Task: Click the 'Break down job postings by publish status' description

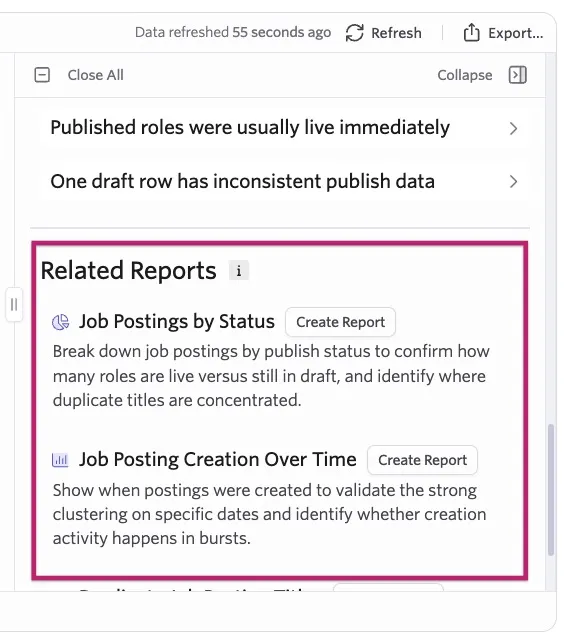Action: pos(271,376)
